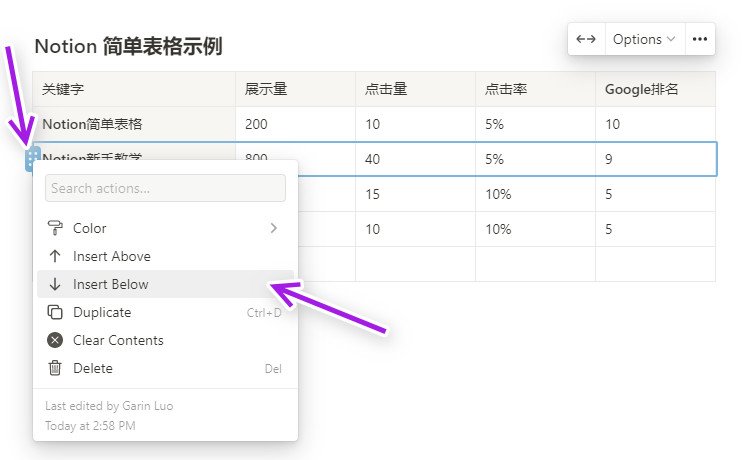
Task: Click Google排名 cell in fourth data row
Action: [656, 229]
